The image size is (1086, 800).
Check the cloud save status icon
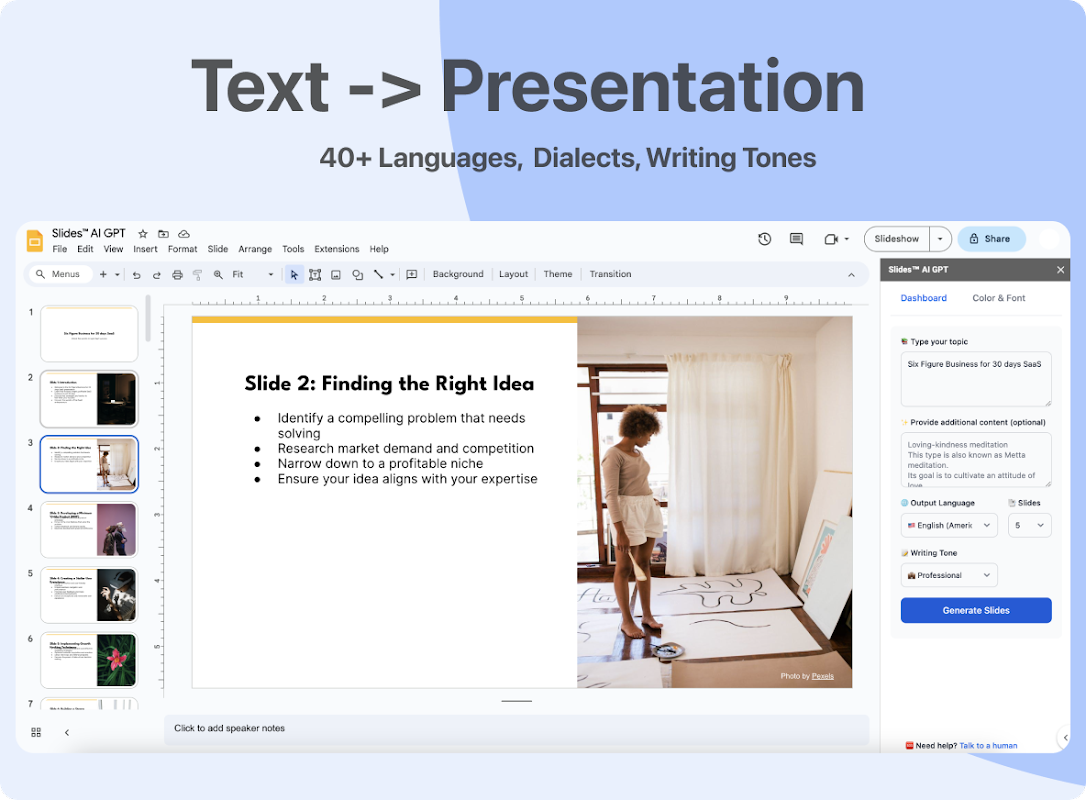(x=184, y=234)
